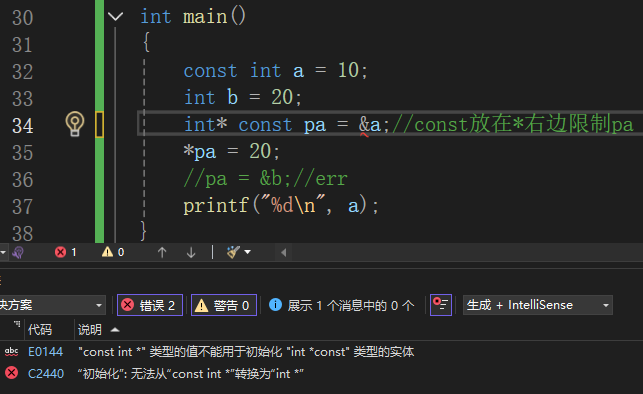This screenshot has width=643, height=394.
Task: Open the solution scope dropdown
Action: 52,305
